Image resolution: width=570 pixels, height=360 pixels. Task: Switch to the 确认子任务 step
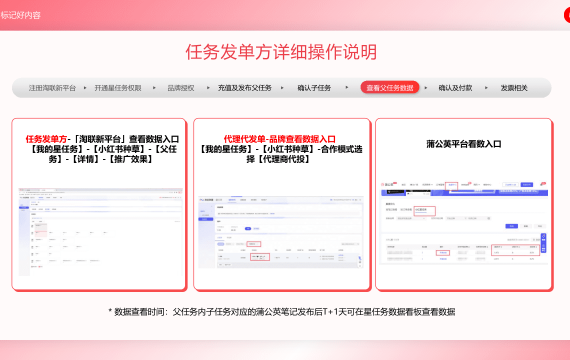tap(314, 88)
